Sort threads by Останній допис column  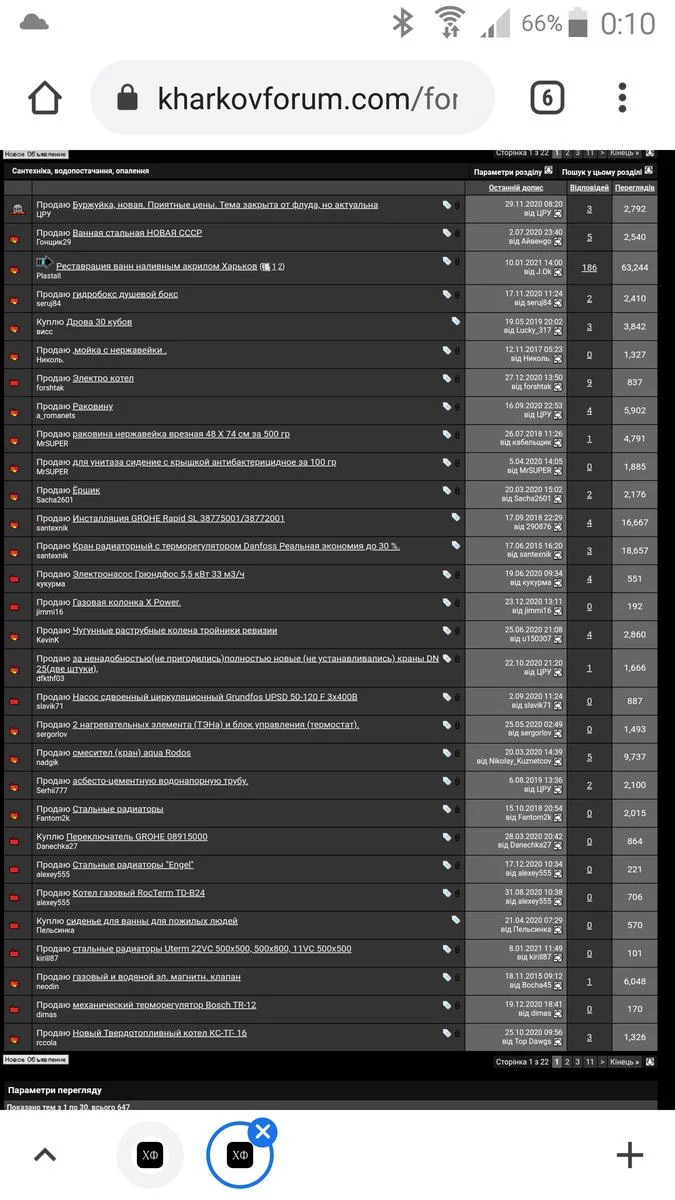516,188
